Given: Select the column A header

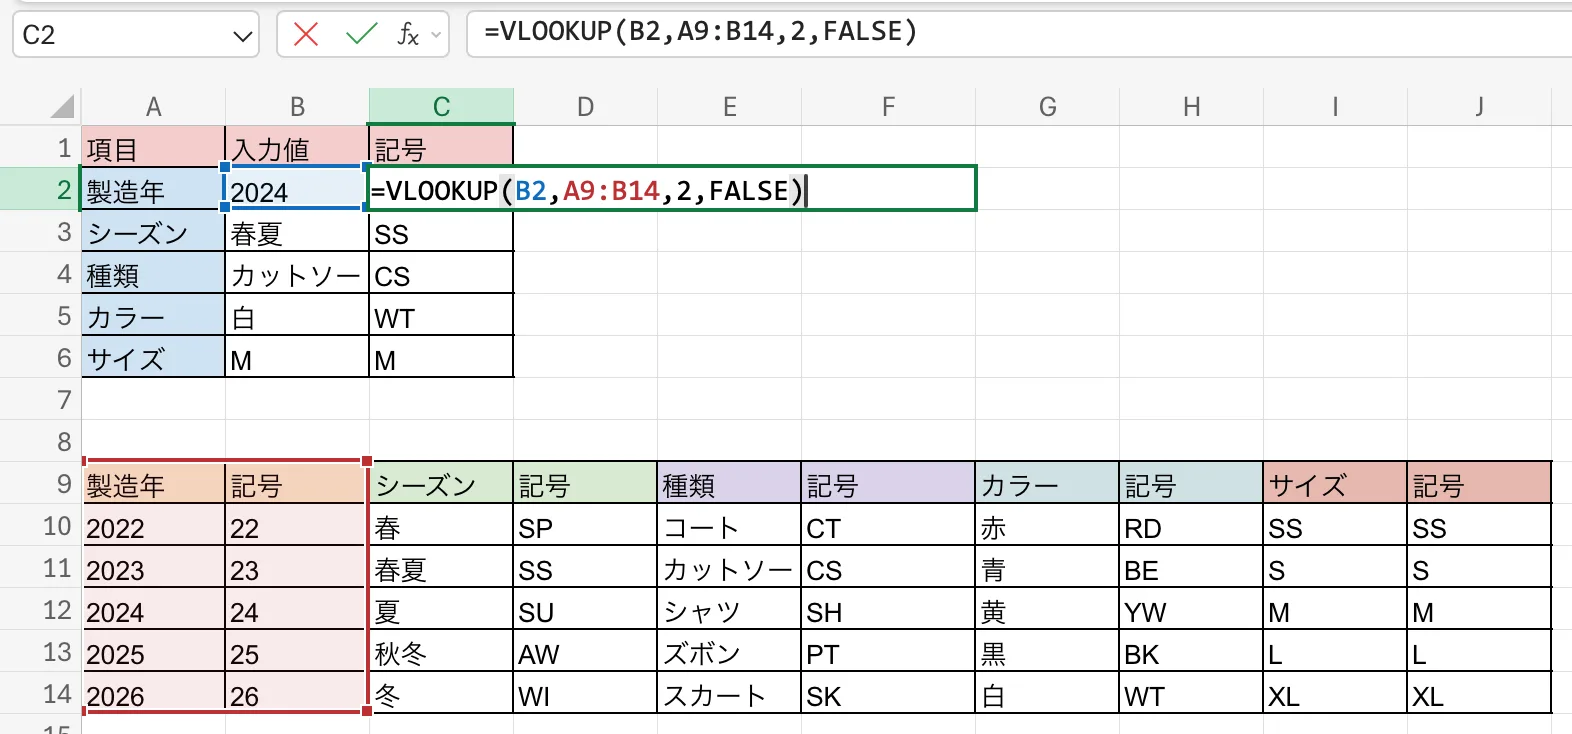Looking at the screenshot, I should point(153,106).
